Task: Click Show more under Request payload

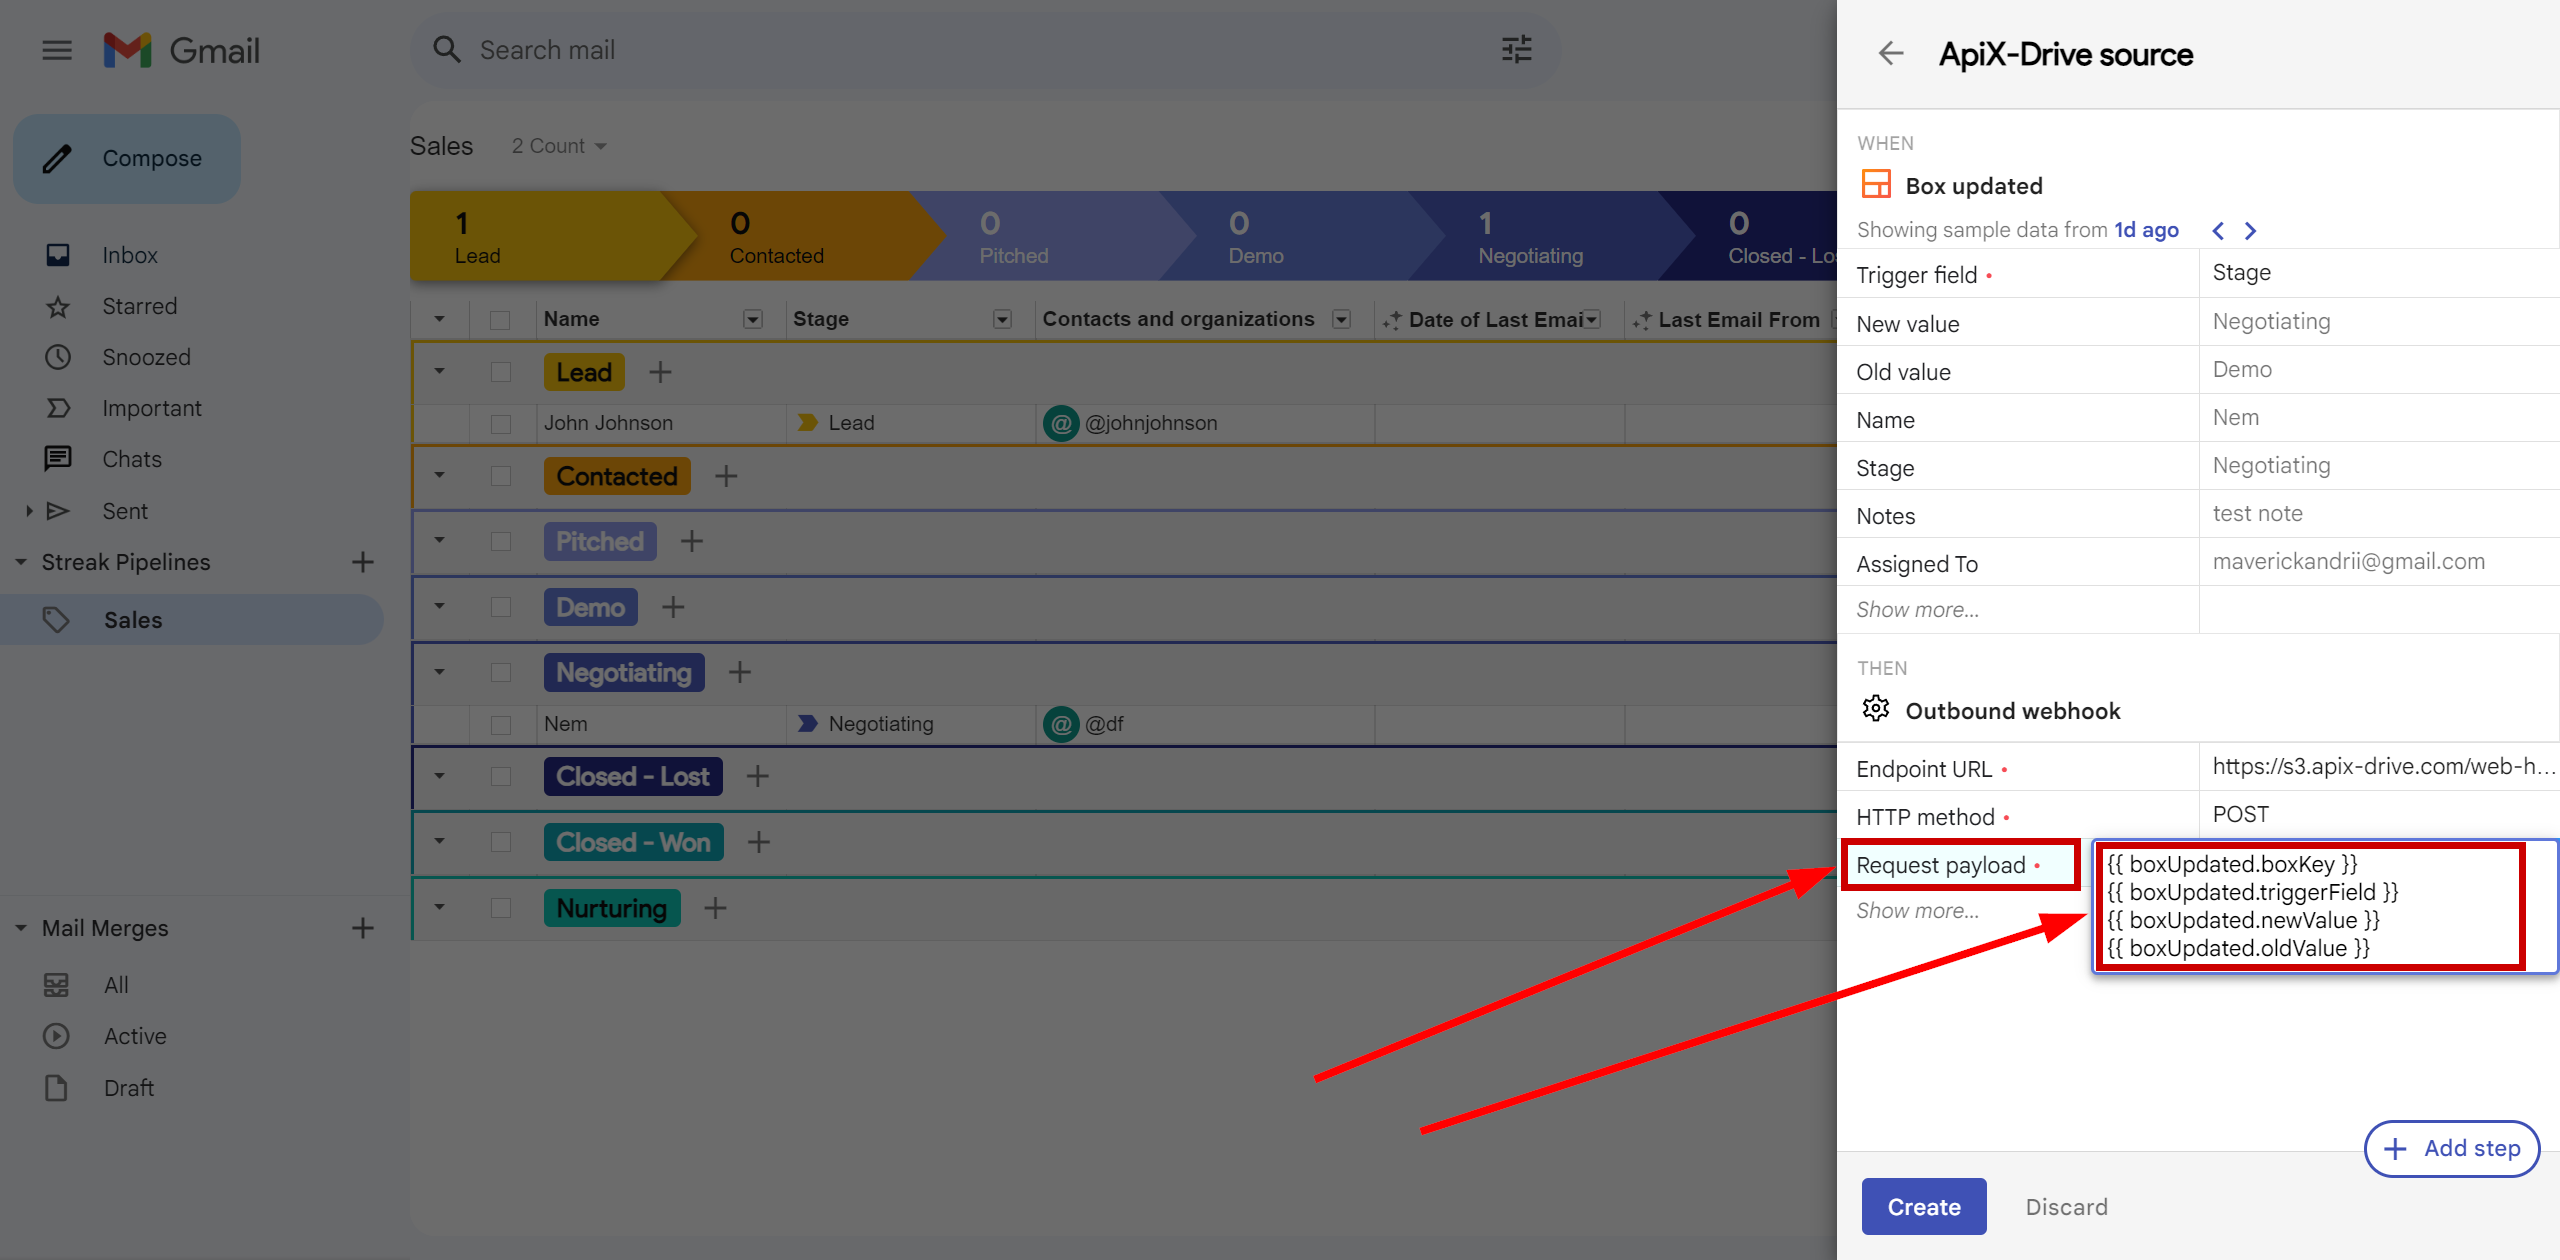Action: click(x=1917, y=911)
